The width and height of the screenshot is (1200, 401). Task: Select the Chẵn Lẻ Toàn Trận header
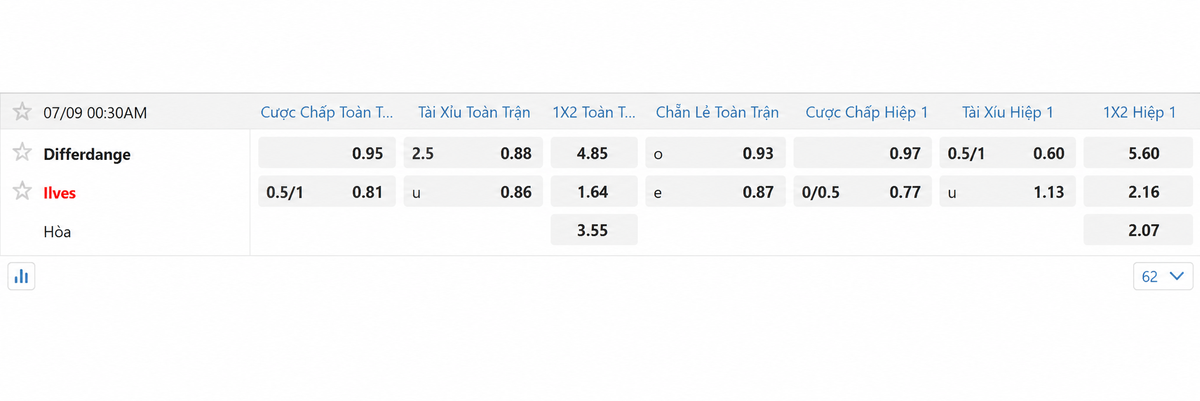[717, 112]
